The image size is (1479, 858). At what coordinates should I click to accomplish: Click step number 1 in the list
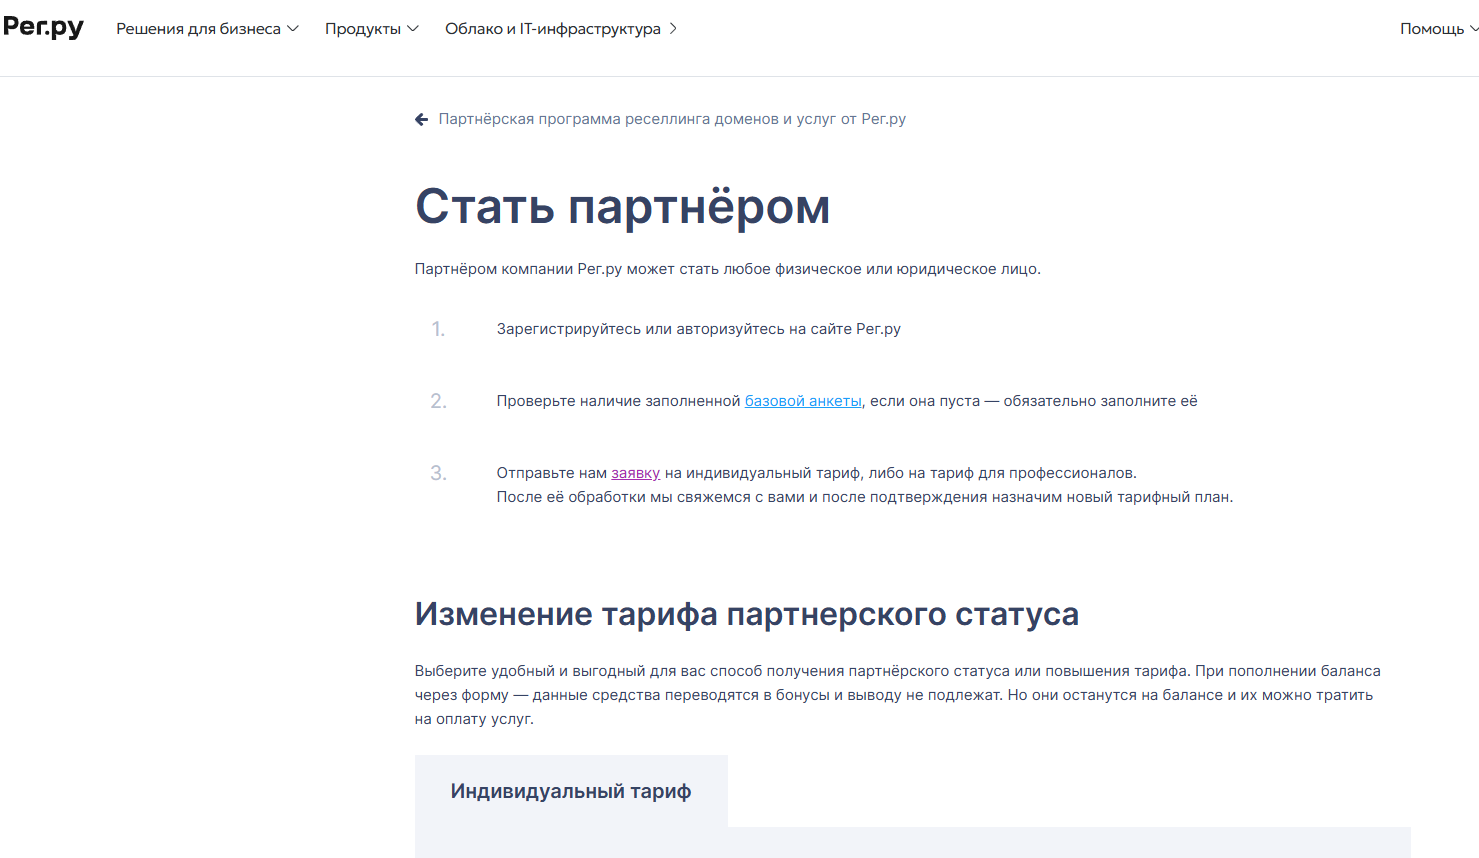[x=438, y=329]
